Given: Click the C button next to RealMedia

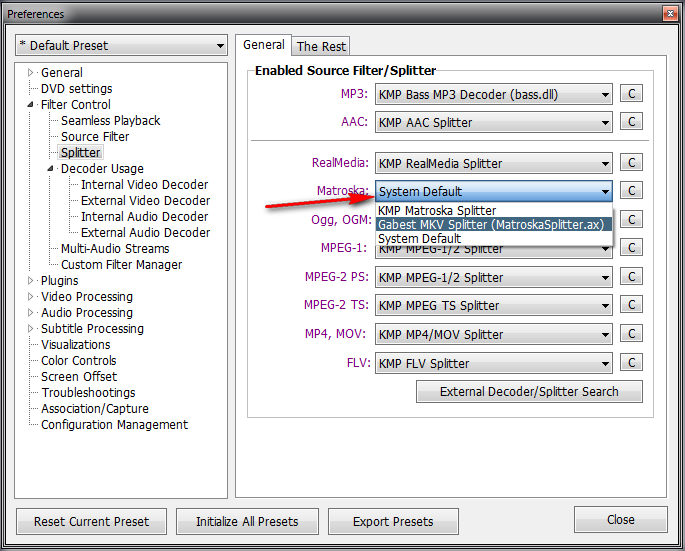Looking at the screenshot, I should (631, 163).
